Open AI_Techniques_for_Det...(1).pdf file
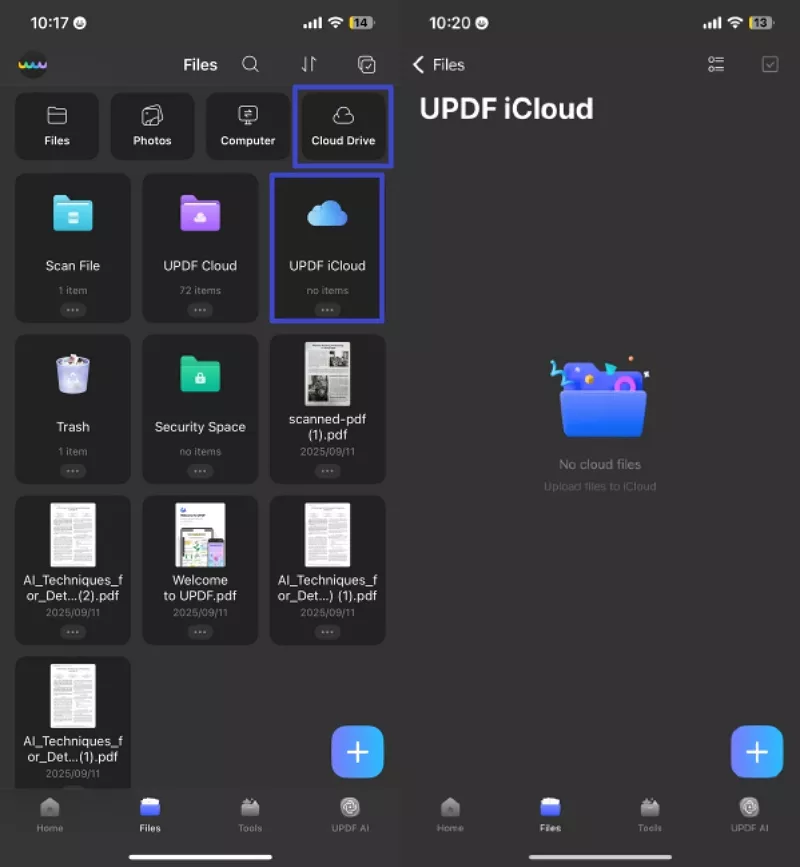Screen dimensions: 800x867 [x=73, y=722]
